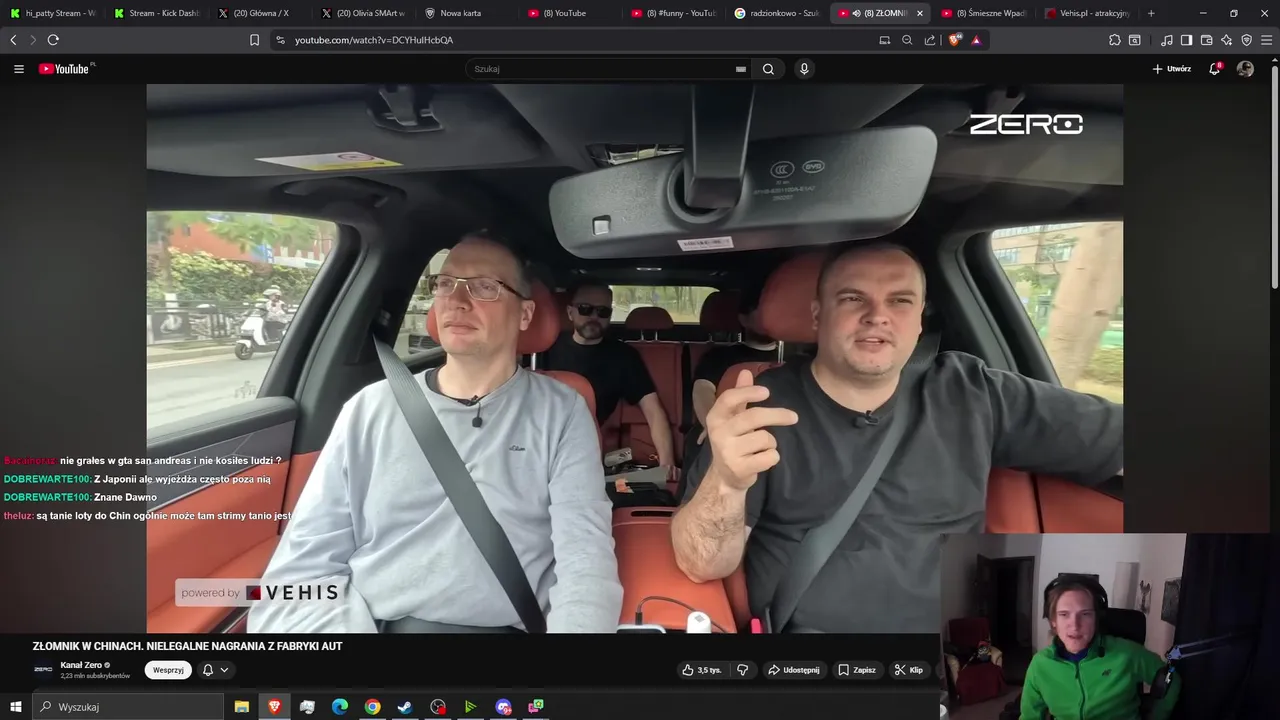Open Discord from the taskbar
Viewport: 1280px width, 720px height.
[x=503, y=707]
